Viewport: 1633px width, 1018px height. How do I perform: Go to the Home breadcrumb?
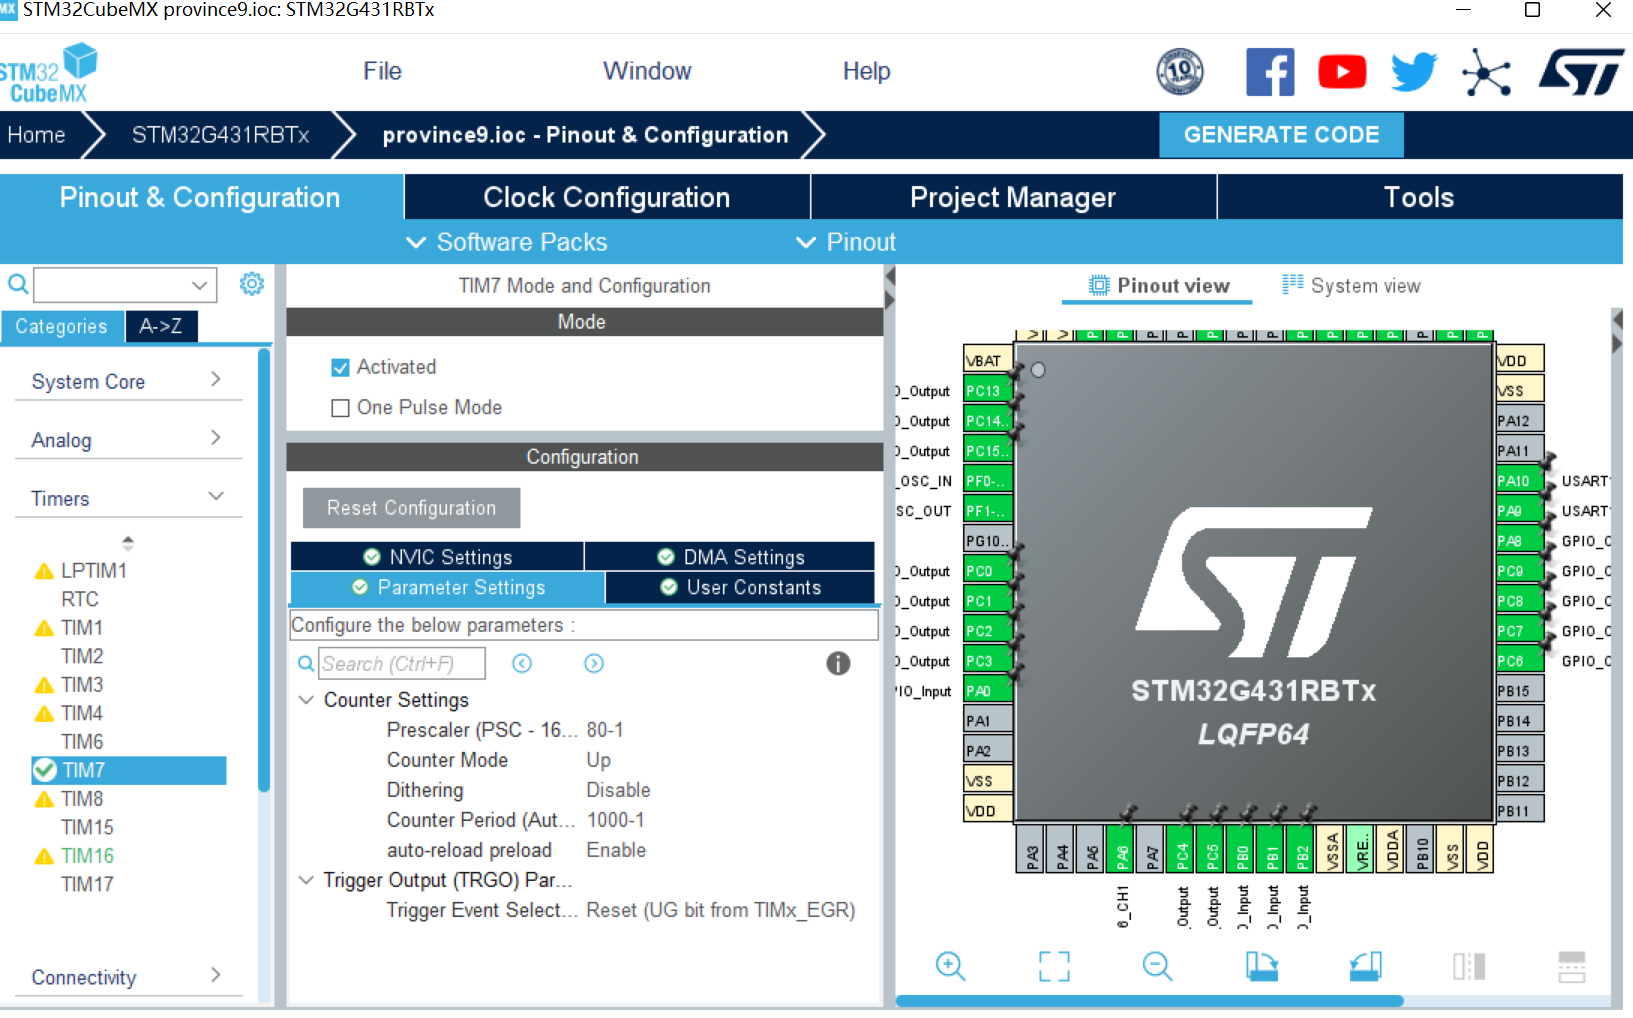tap(37, 135)
